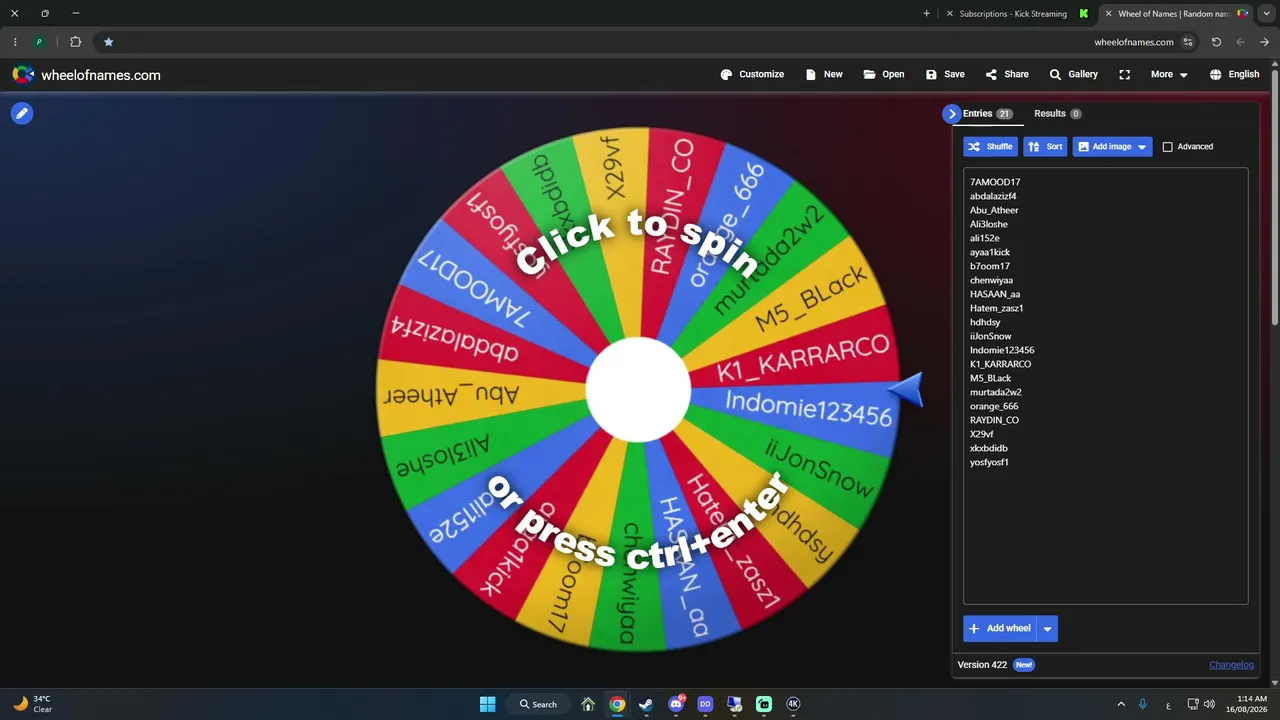Open the tab search dropdown
This screenshot has height=720, width=1280.
coord(1266,14)
